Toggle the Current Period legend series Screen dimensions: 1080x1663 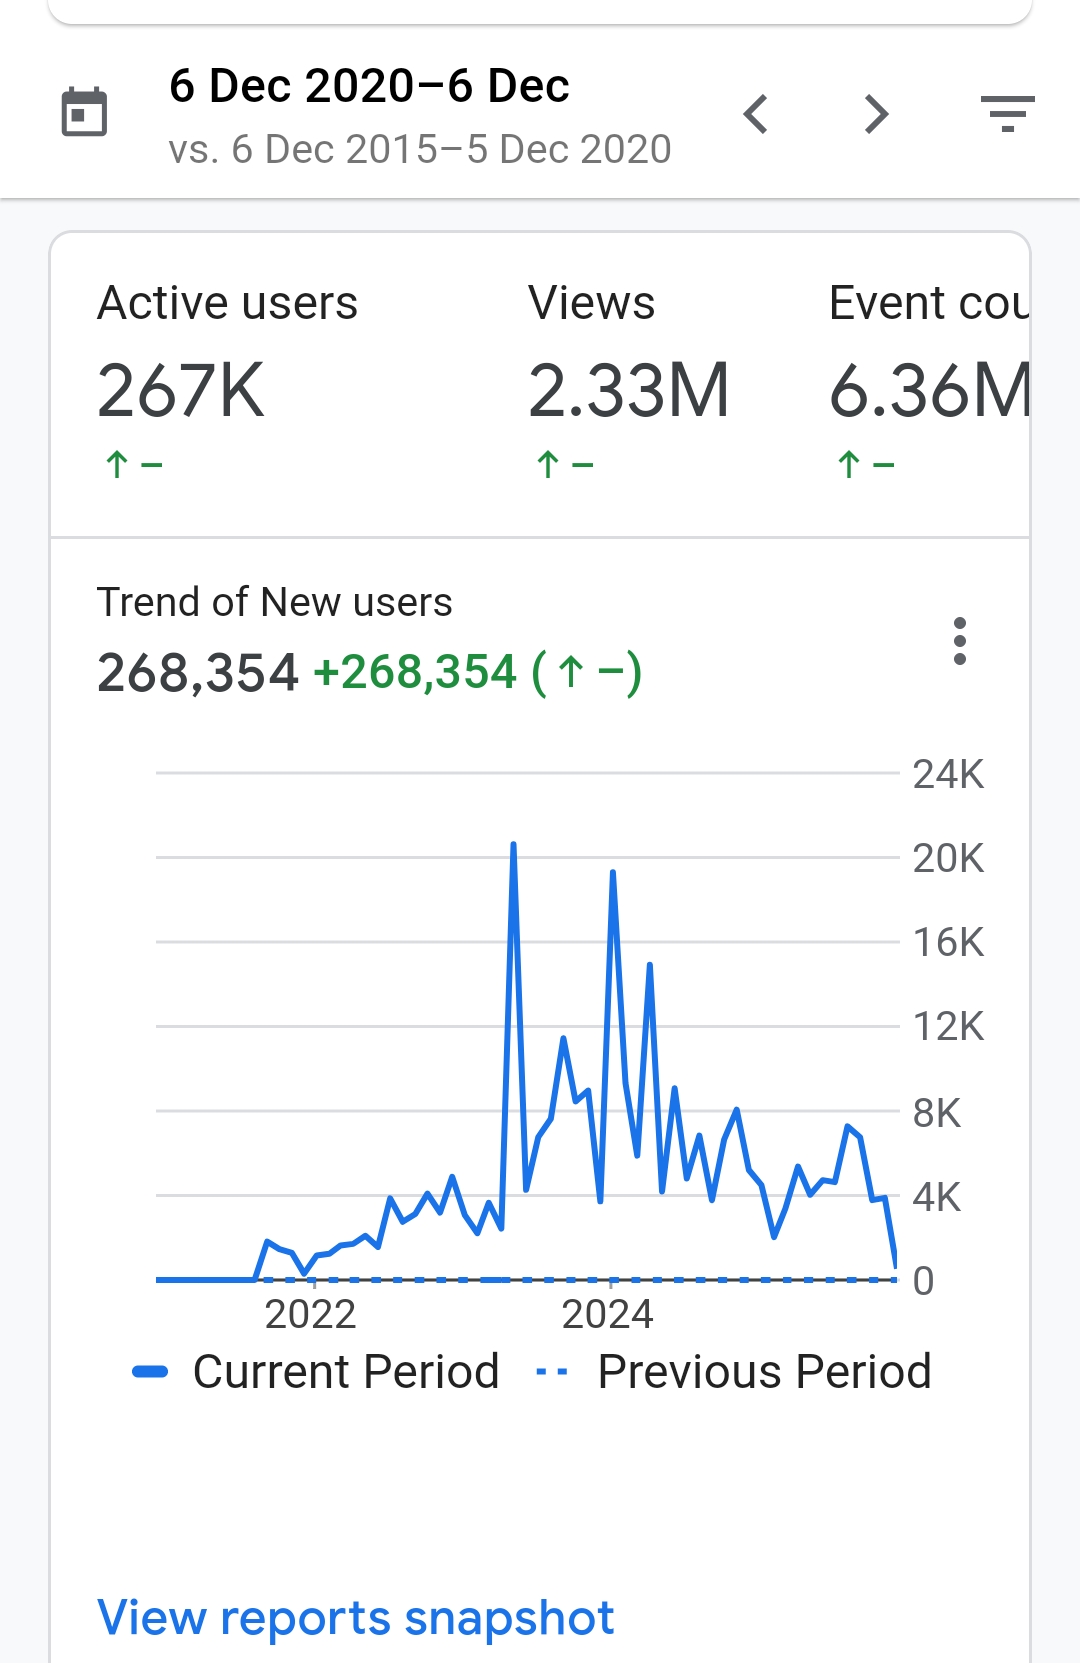coord(316,1371)
